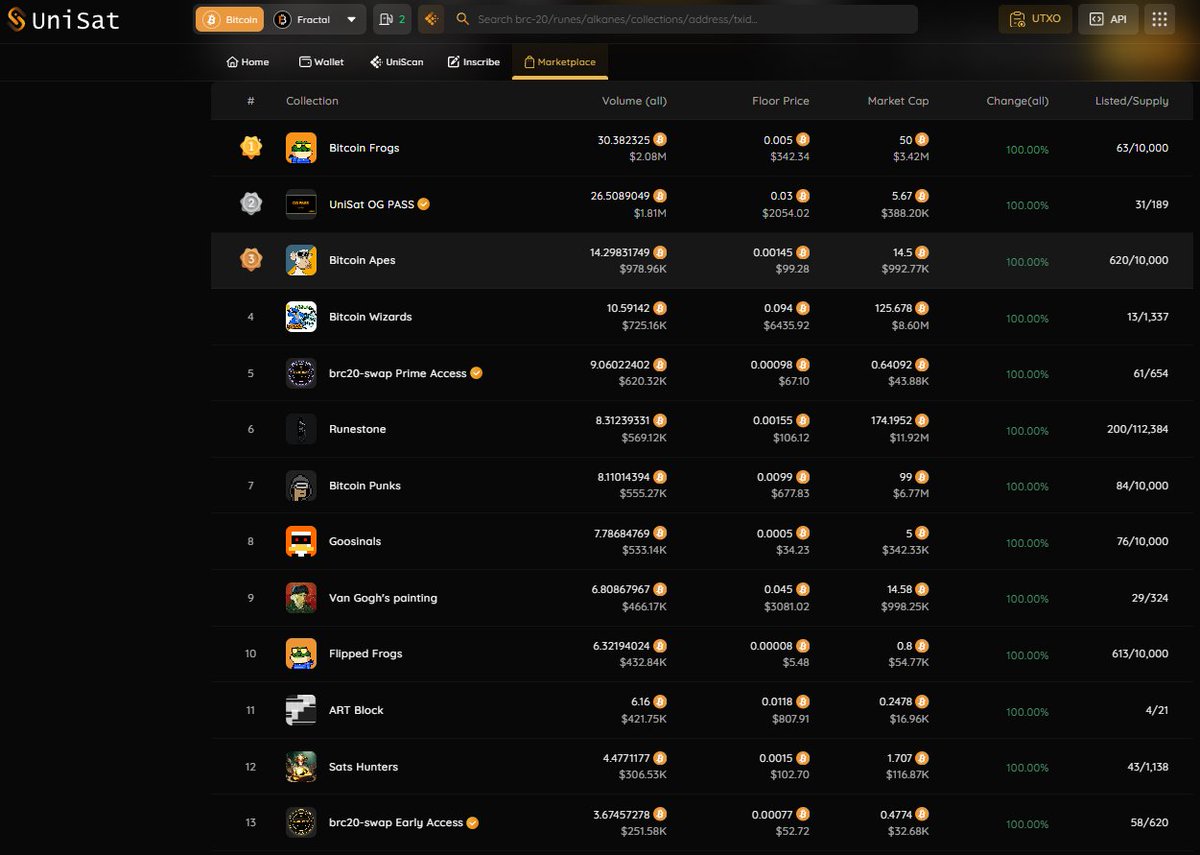Click UniSat OG PASS market cap $388.20K
The width and height of the screenshot is (1200, 855).
(904, 213)
